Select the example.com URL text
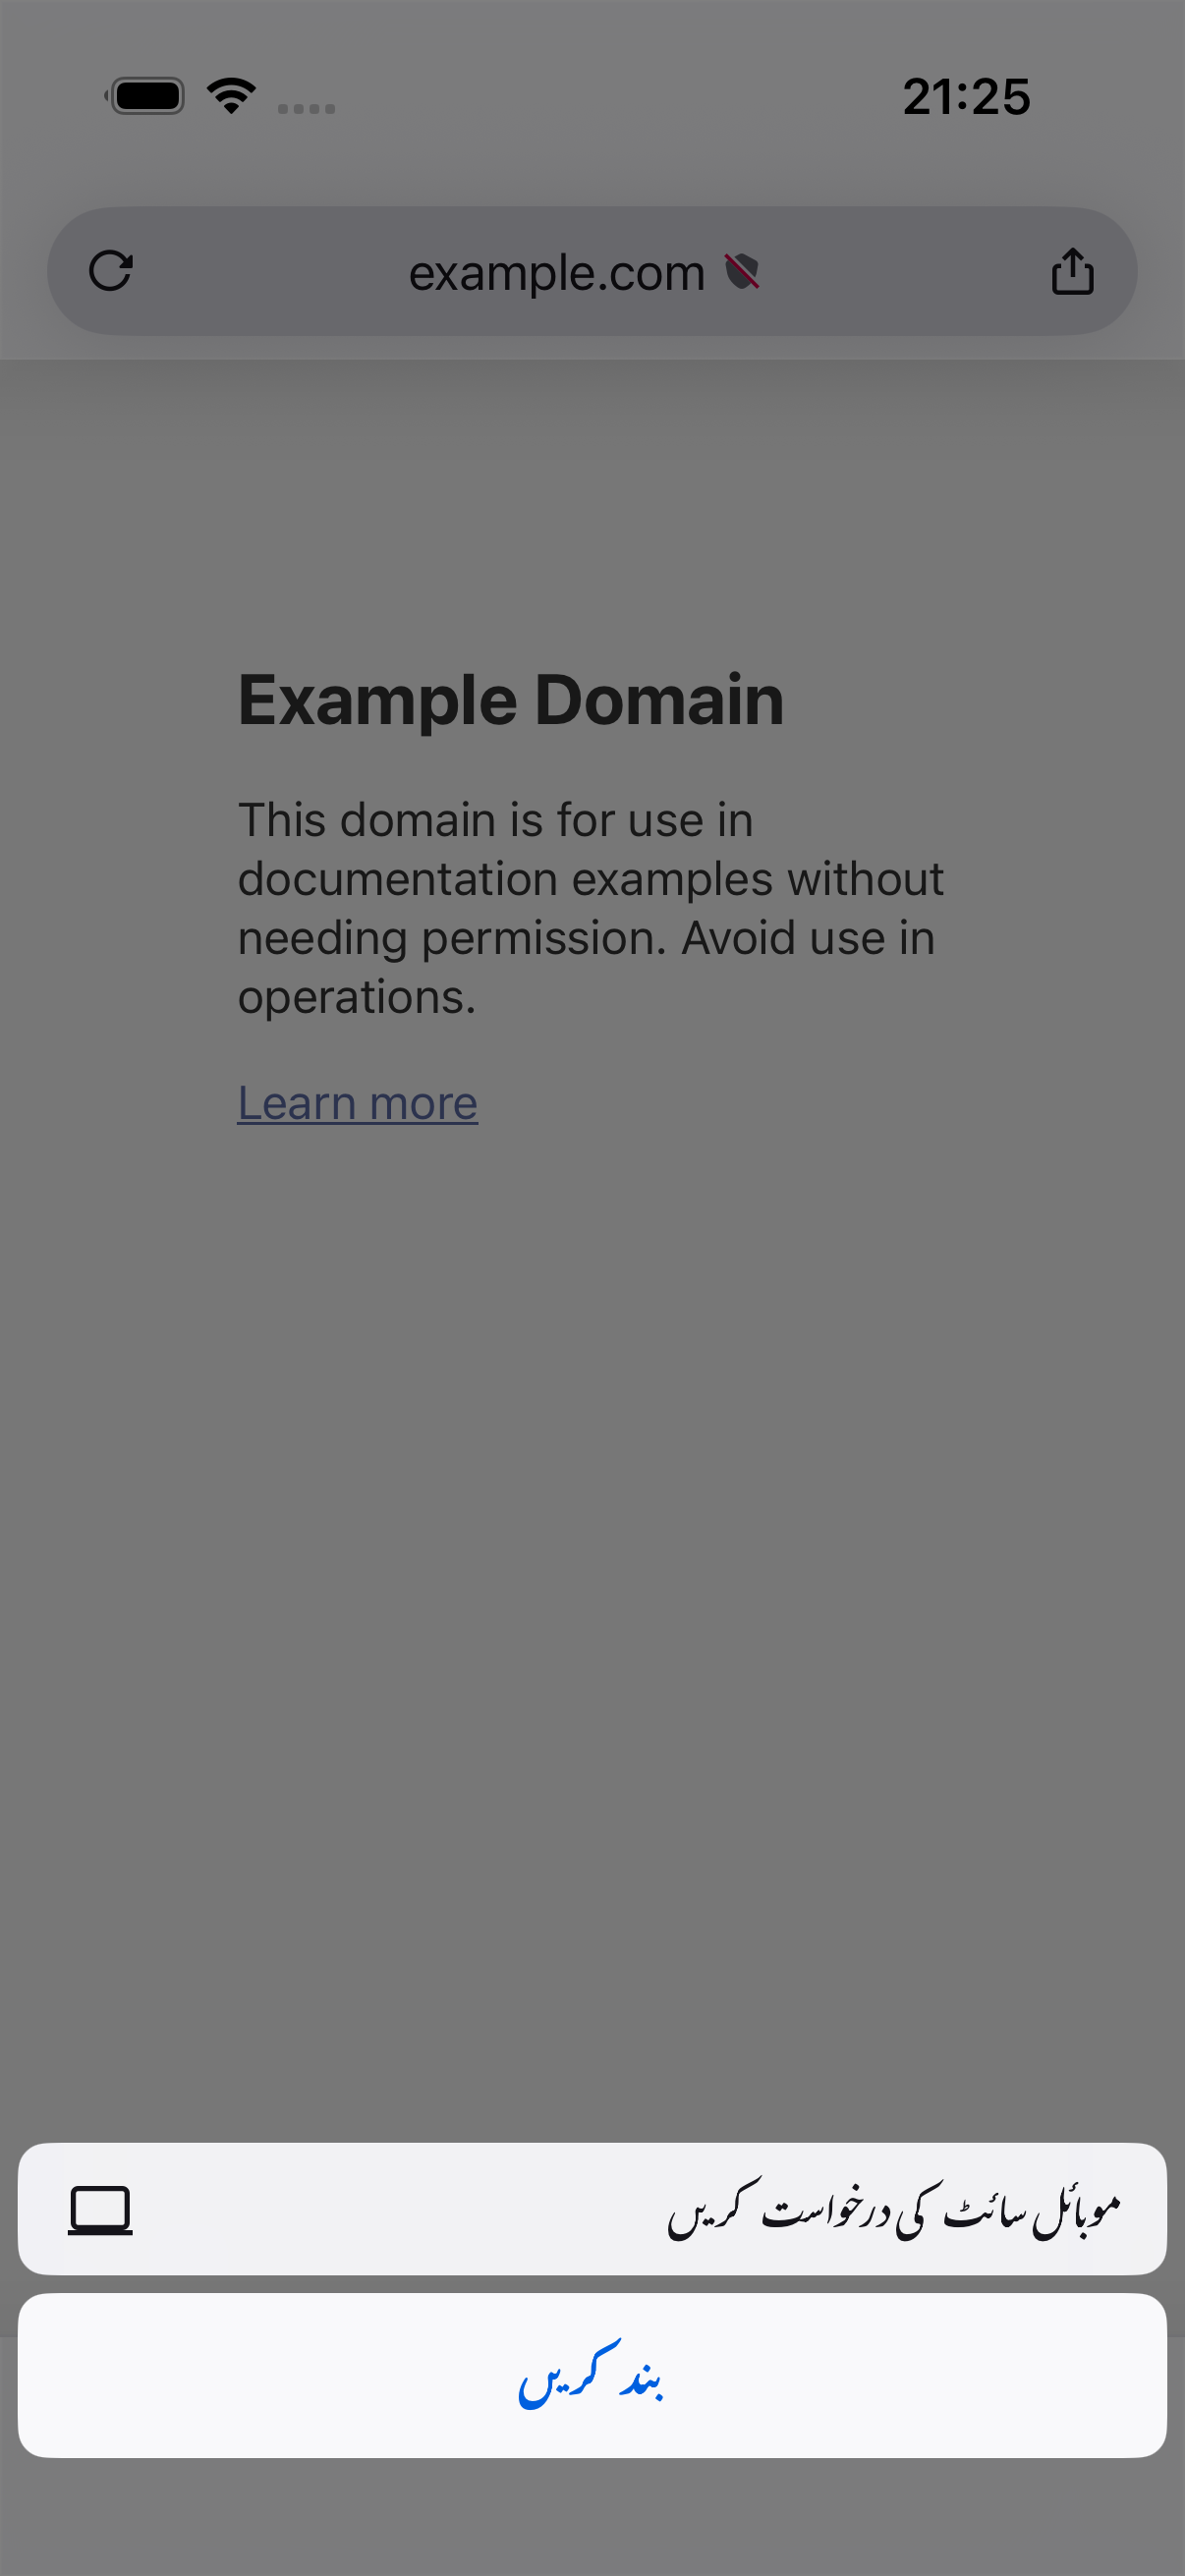The image size is (1185, 2576). coord(557,272)
